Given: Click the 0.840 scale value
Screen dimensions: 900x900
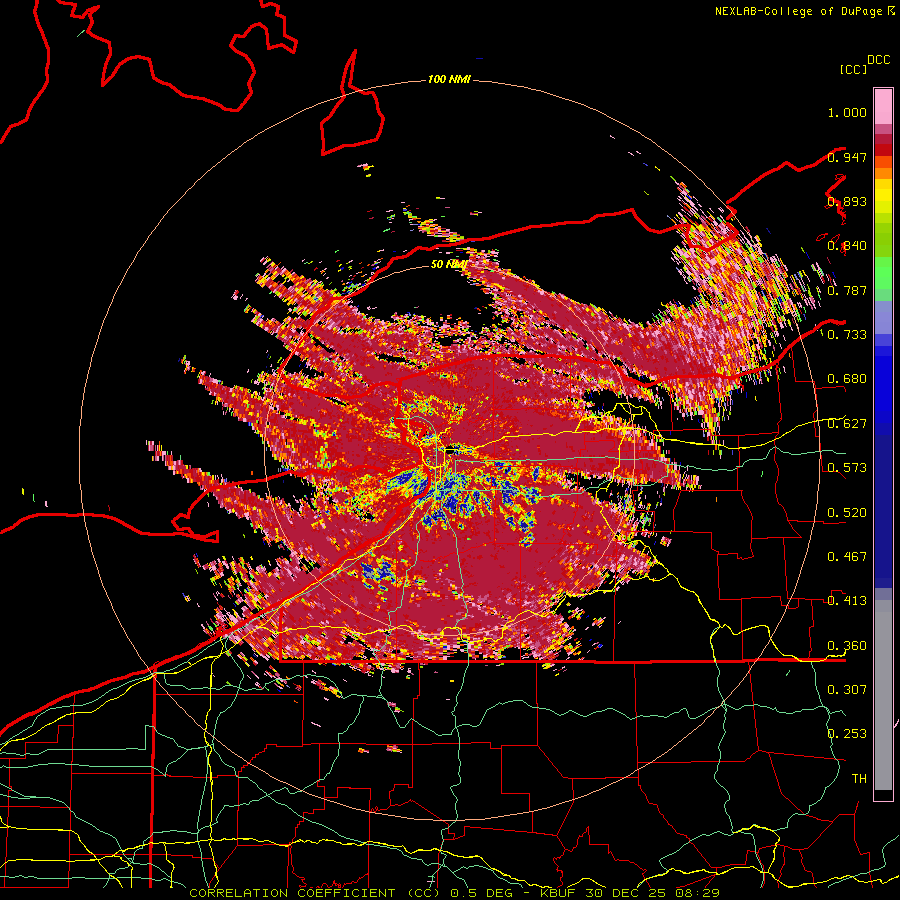Looking at the screenshot, I should pos(847,246).
